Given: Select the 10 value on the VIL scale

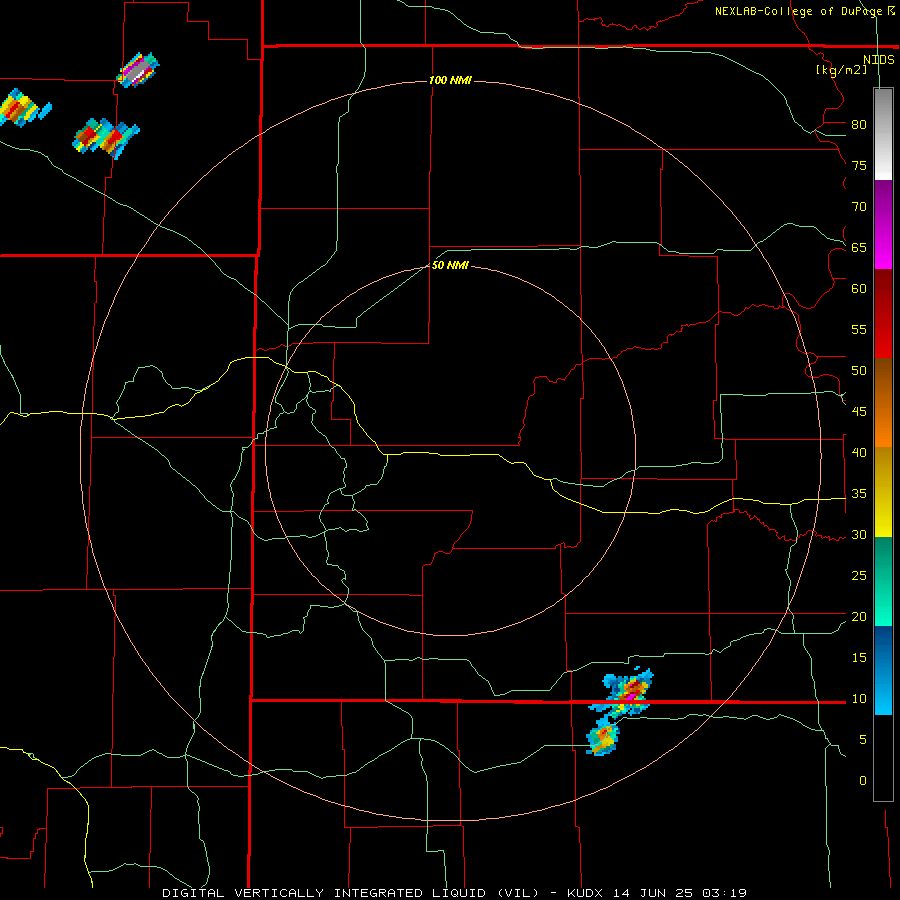Looking at the screenshot, I should (859, 699).
